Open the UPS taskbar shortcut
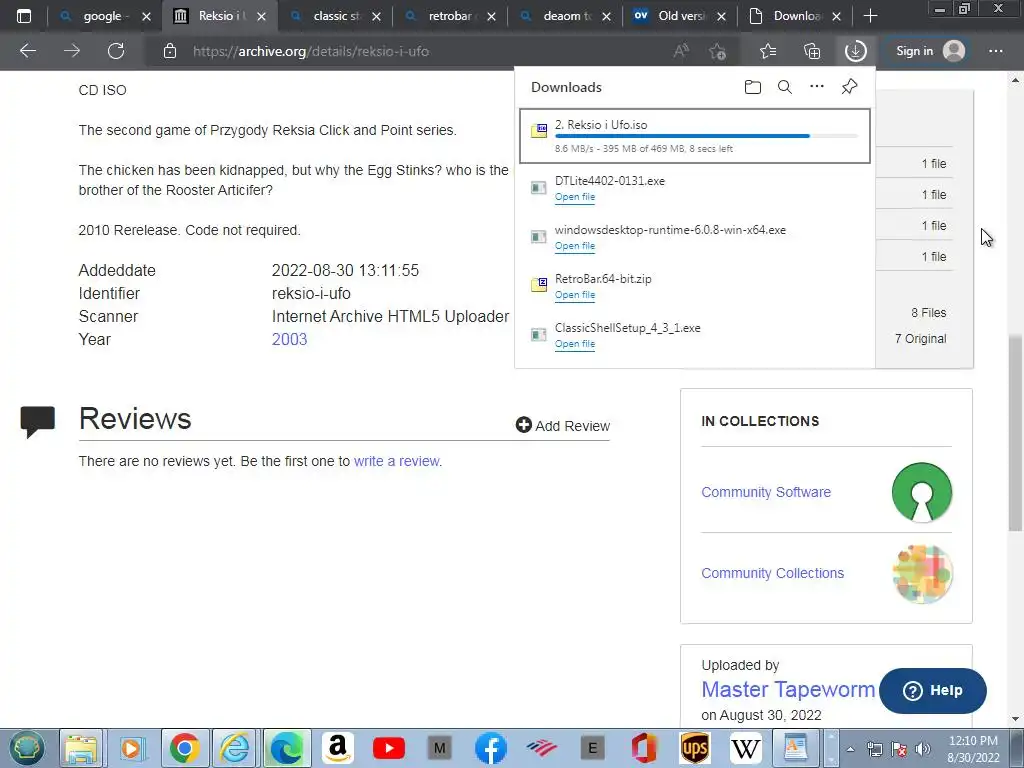The image size is (1024, 768). (695, 748)
